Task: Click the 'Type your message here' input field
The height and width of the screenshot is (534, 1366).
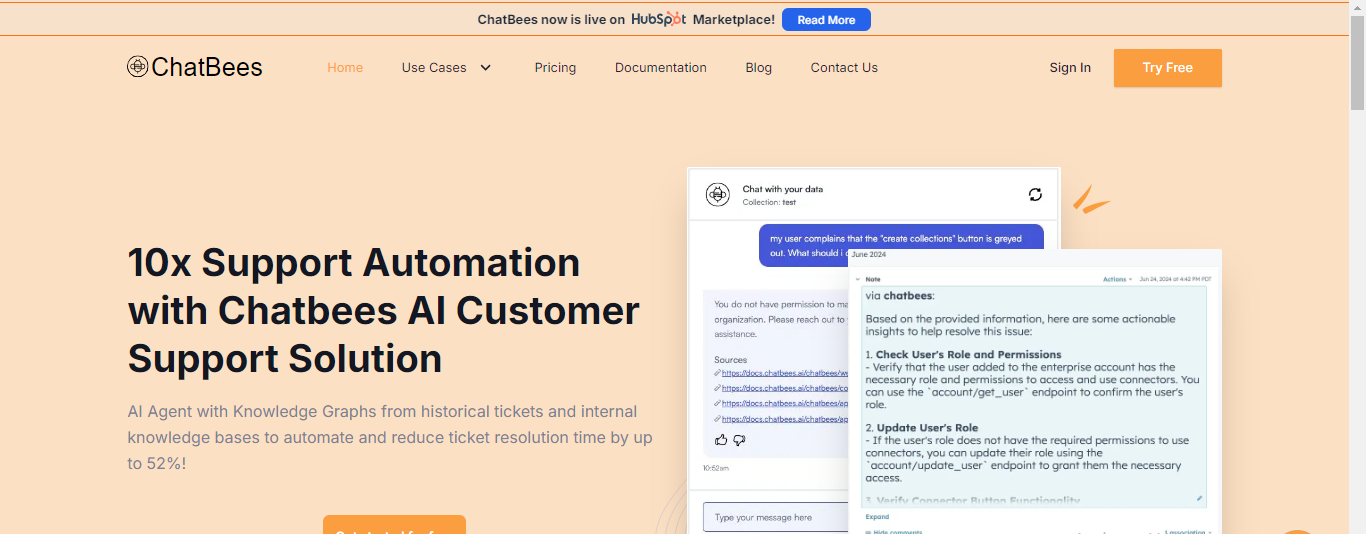Action: click(x=775, y=517)
